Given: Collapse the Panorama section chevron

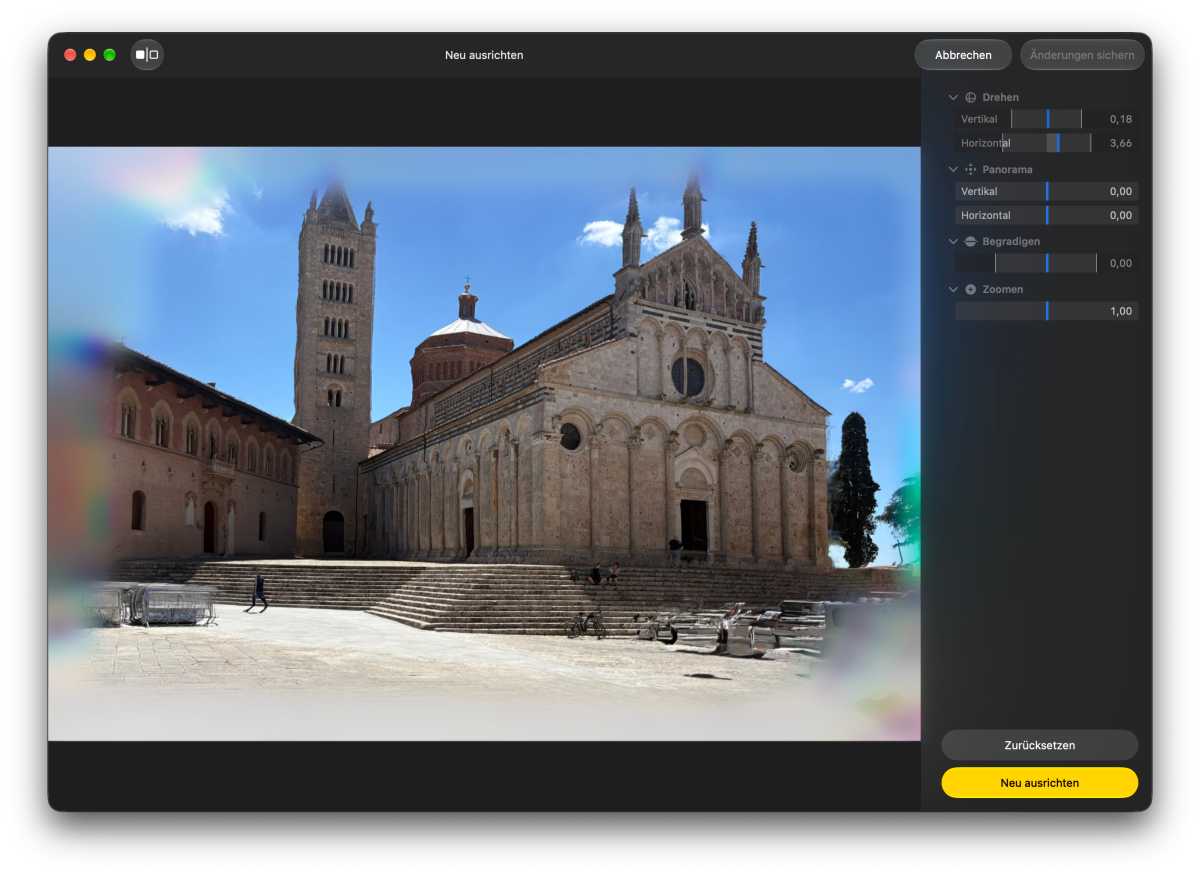Looking at the screenshot, I should coord(953,169).
